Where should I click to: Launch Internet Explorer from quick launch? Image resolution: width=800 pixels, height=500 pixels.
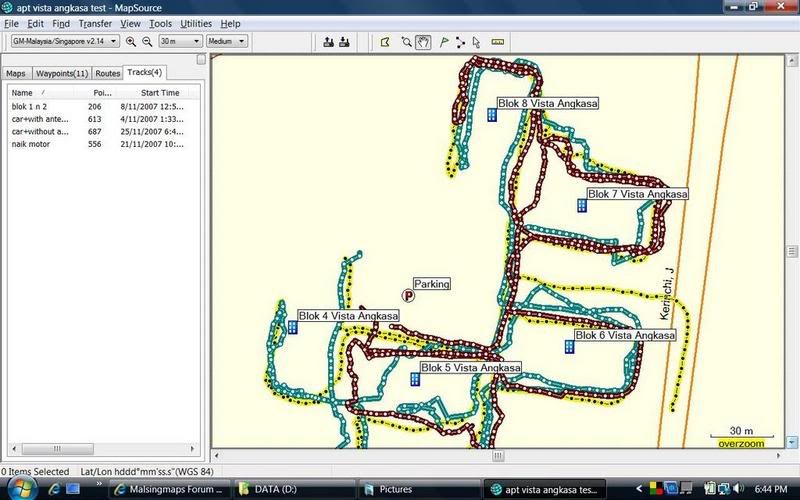tap(54, 489)
